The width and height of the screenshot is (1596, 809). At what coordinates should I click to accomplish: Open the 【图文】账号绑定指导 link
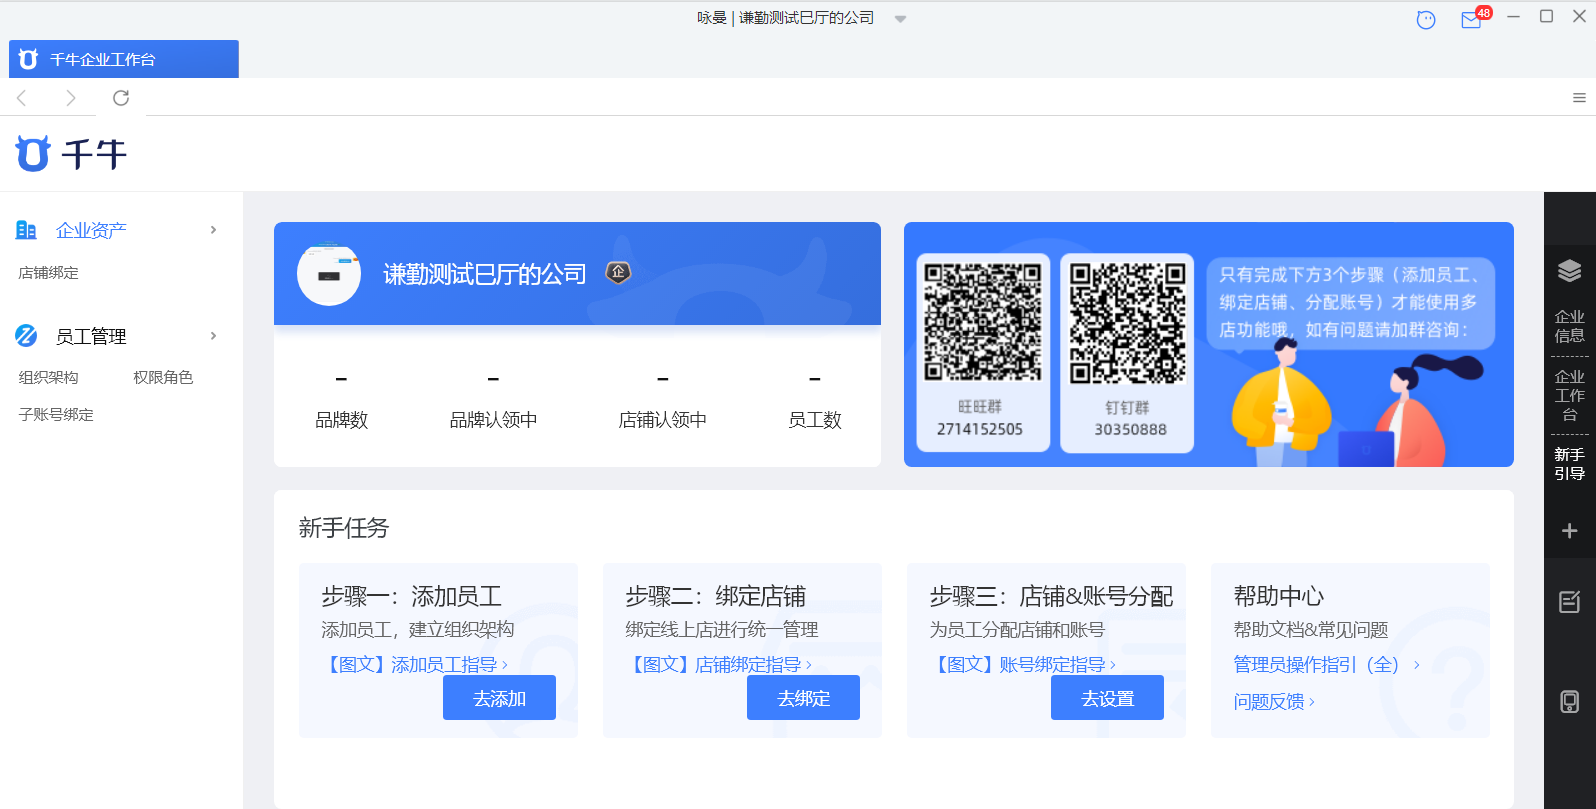[x=1023, y=664]
